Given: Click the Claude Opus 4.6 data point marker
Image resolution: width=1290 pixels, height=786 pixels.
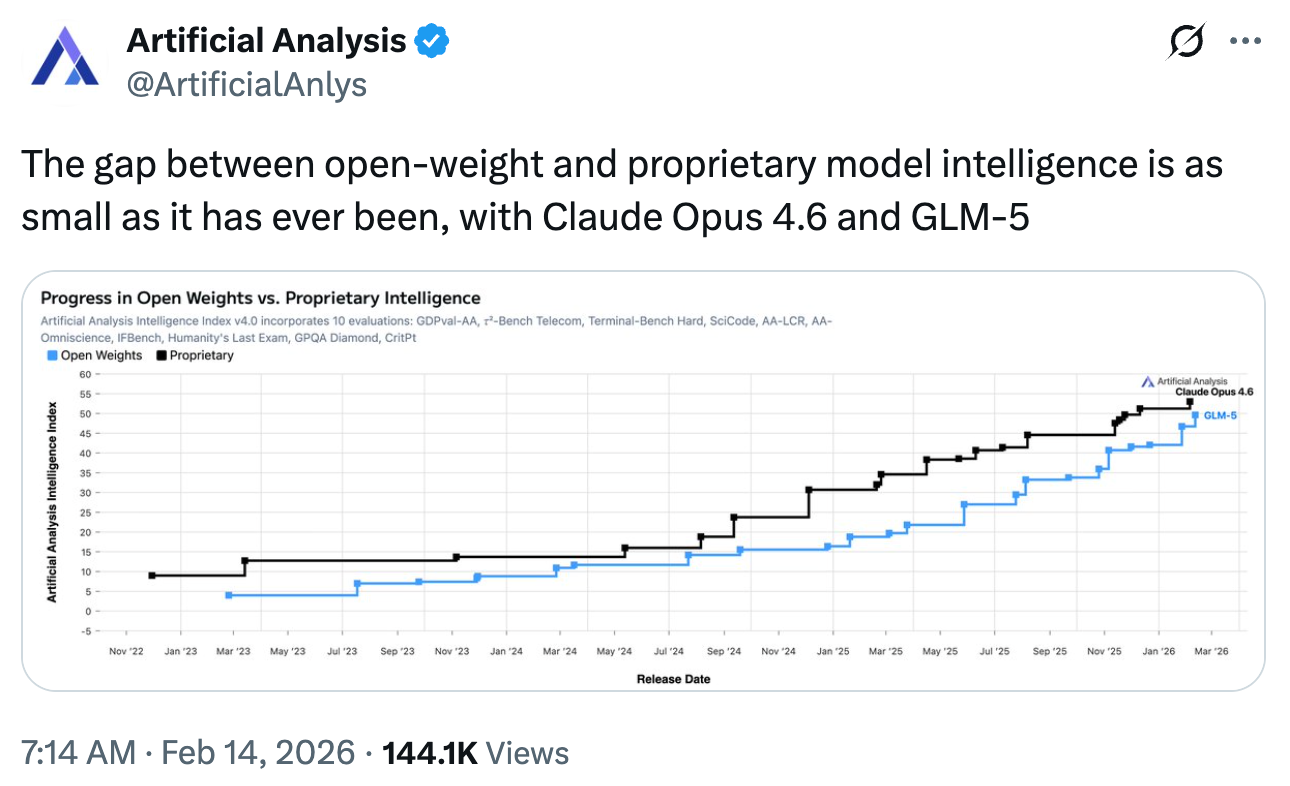Looking at the screenshot, I should 1190,402.
